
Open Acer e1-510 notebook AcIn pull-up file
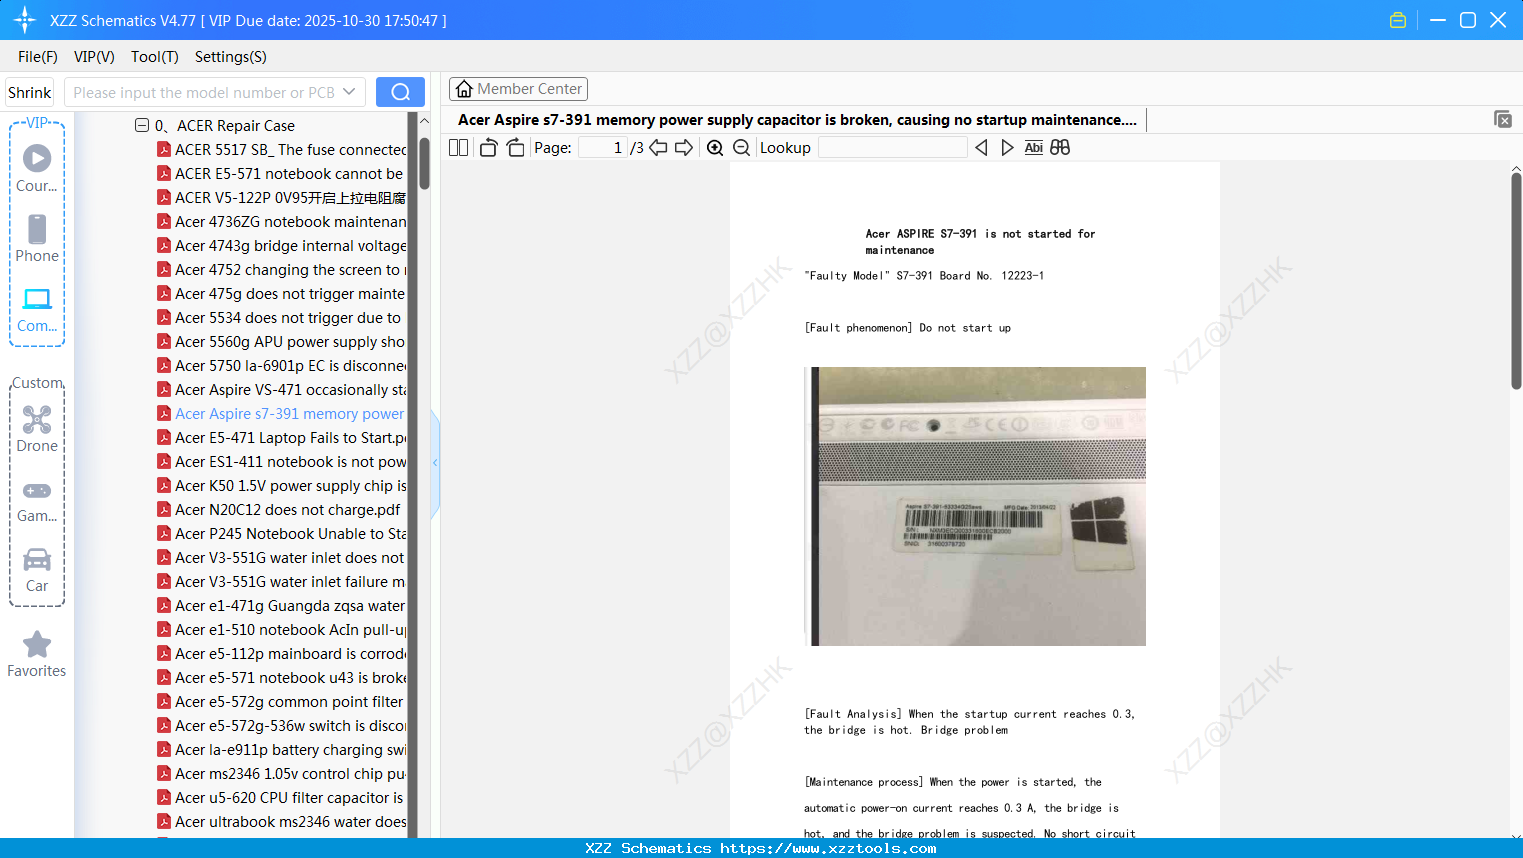pos(282,630)
